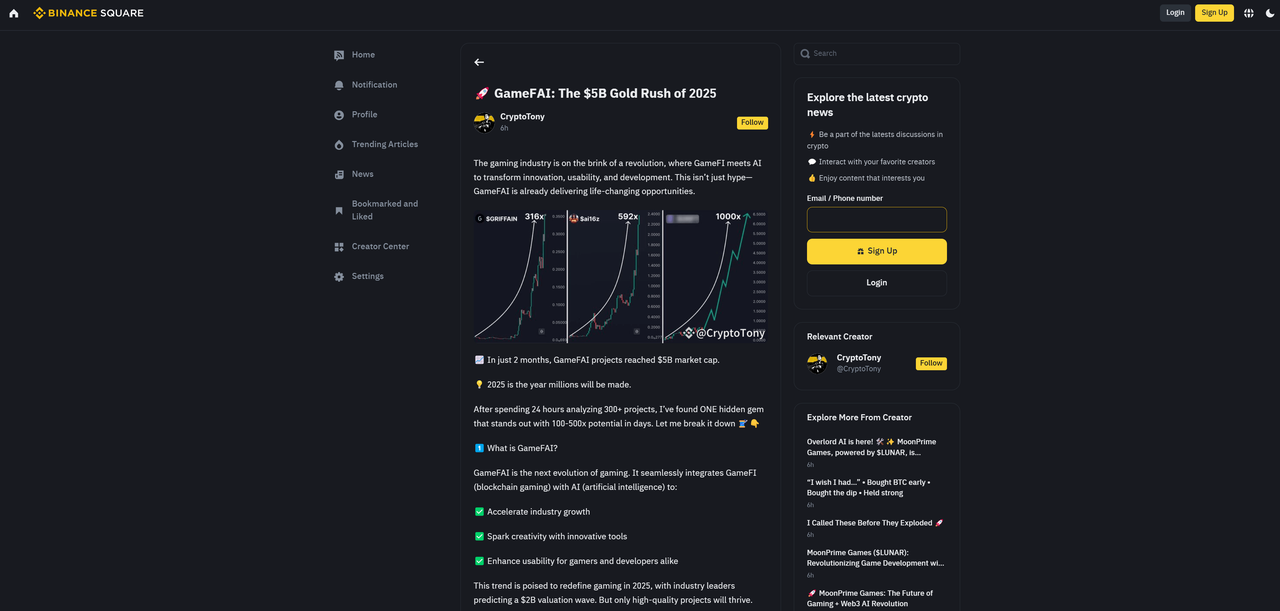This screenshot has height=611, width=1280.
Task: Click the Search box
Action: 877,53
